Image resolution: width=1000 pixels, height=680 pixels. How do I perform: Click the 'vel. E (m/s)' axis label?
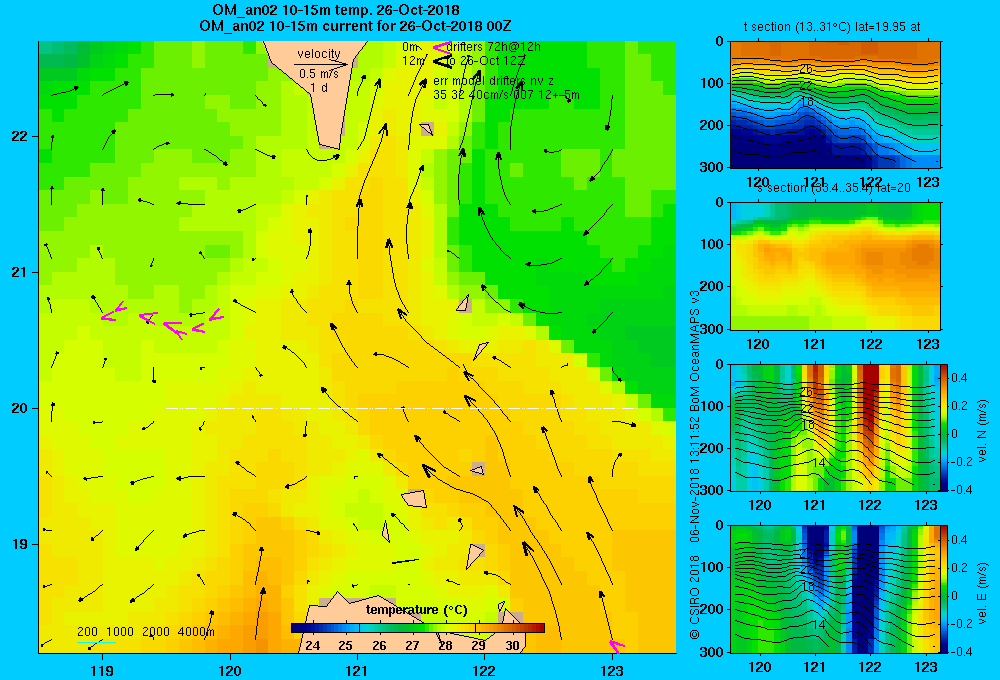(x=983, y=593)
